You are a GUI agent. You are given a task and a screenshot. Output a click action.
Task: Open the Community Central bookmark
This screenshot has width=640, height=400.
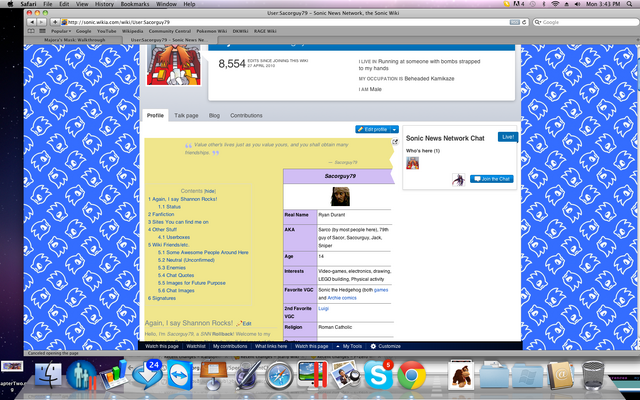(x=170, y=31)
